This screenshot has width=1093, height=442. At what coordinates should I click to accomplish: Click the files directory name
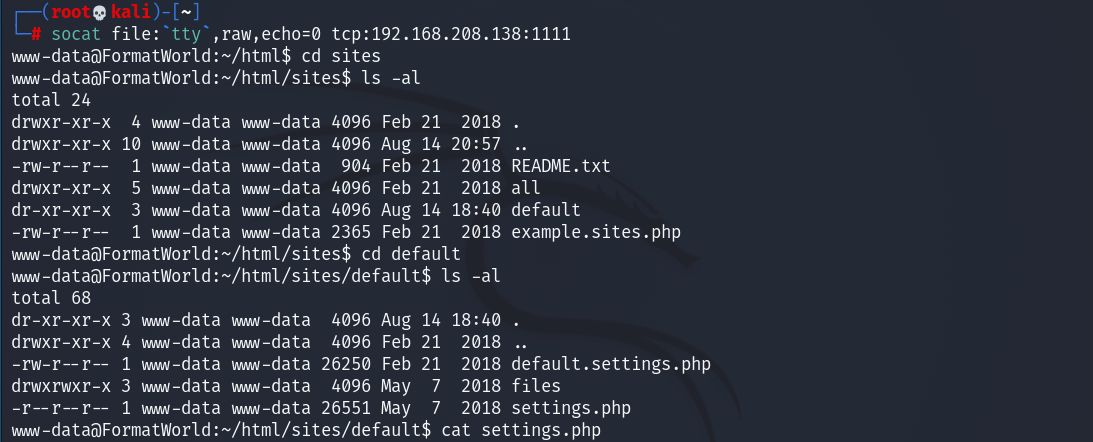[535, 386]
